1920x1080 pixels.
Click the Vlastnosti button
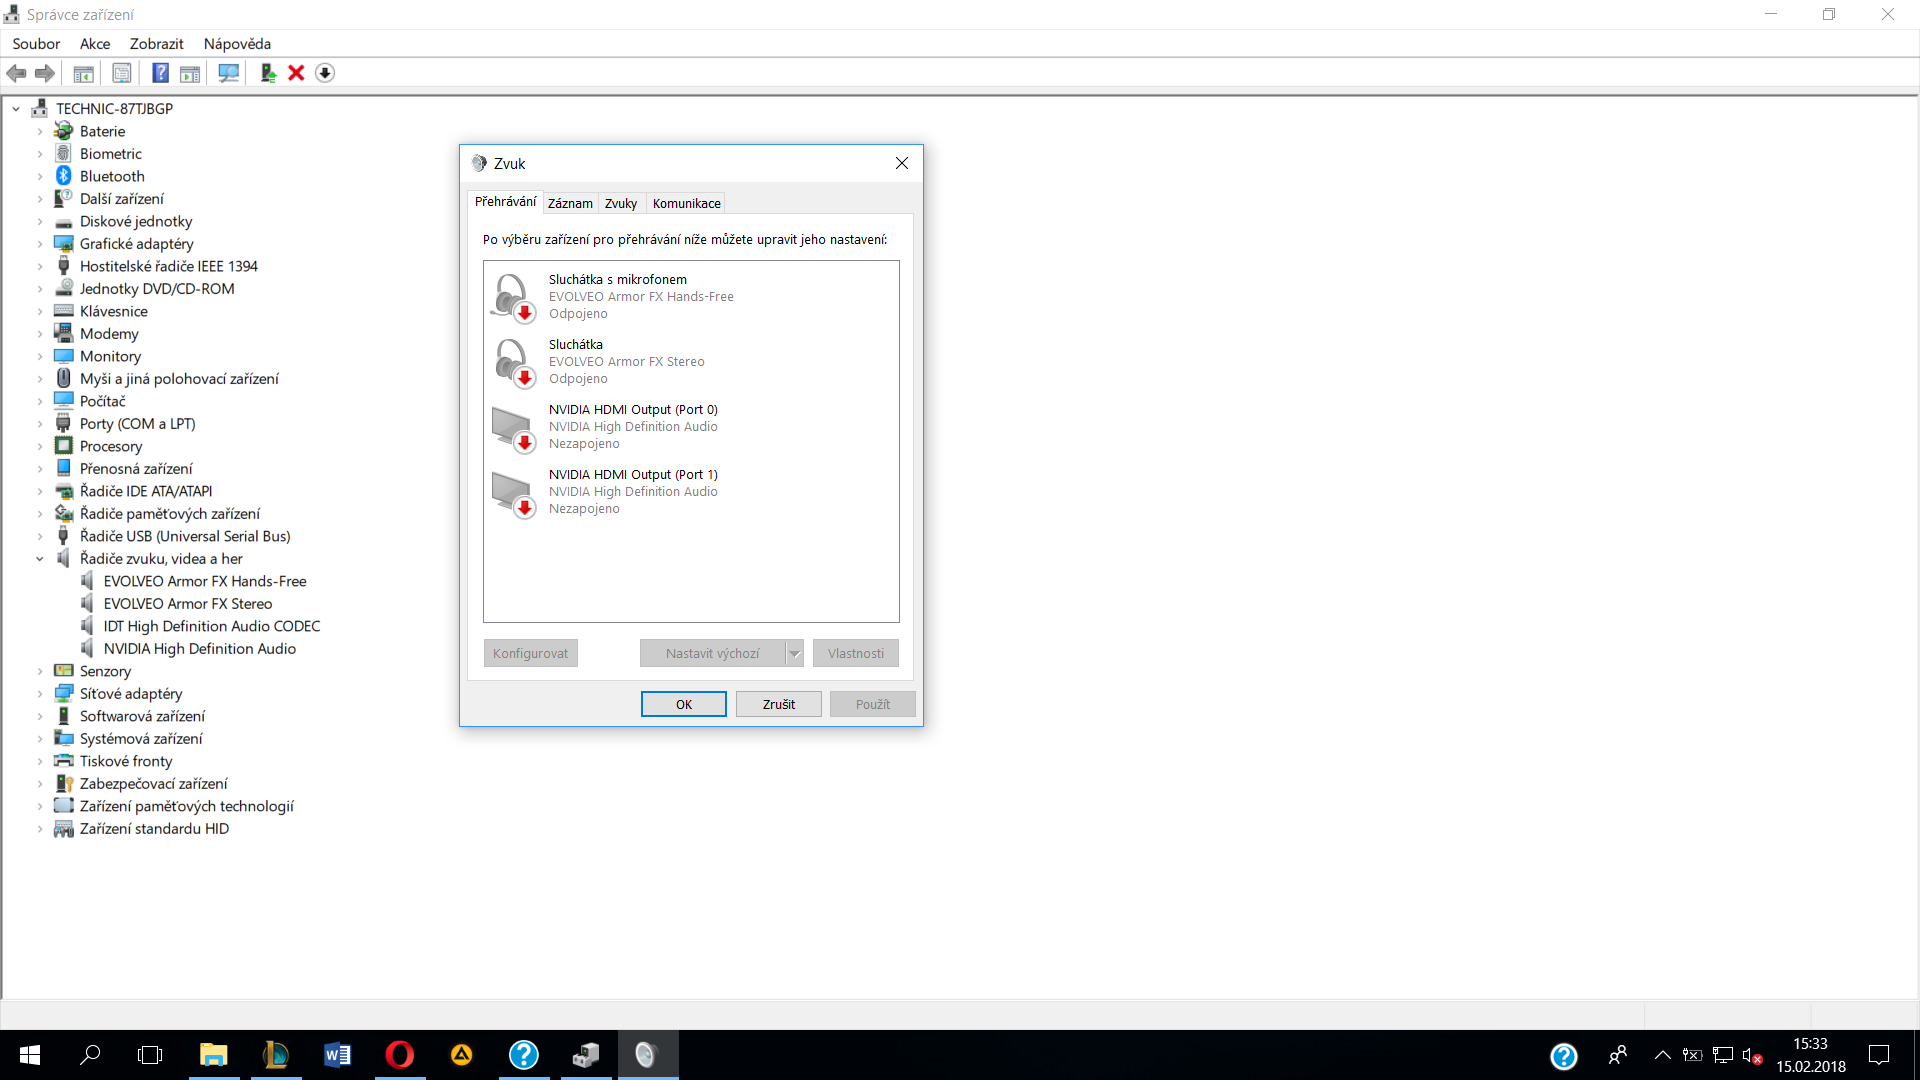tap(856, 653)
